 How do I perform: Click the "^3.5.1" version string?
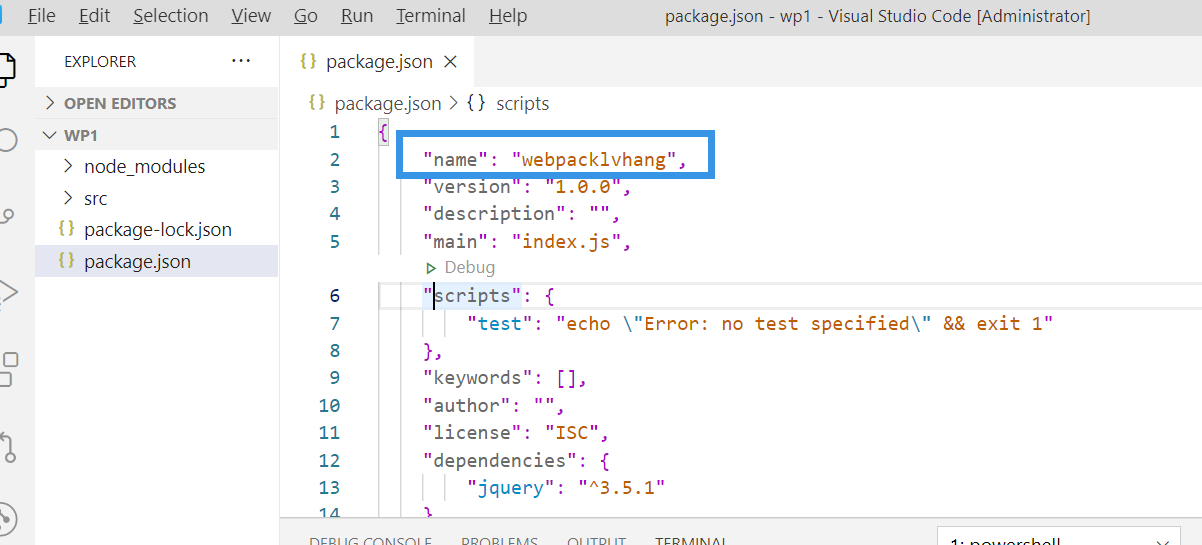coord(622,489)
